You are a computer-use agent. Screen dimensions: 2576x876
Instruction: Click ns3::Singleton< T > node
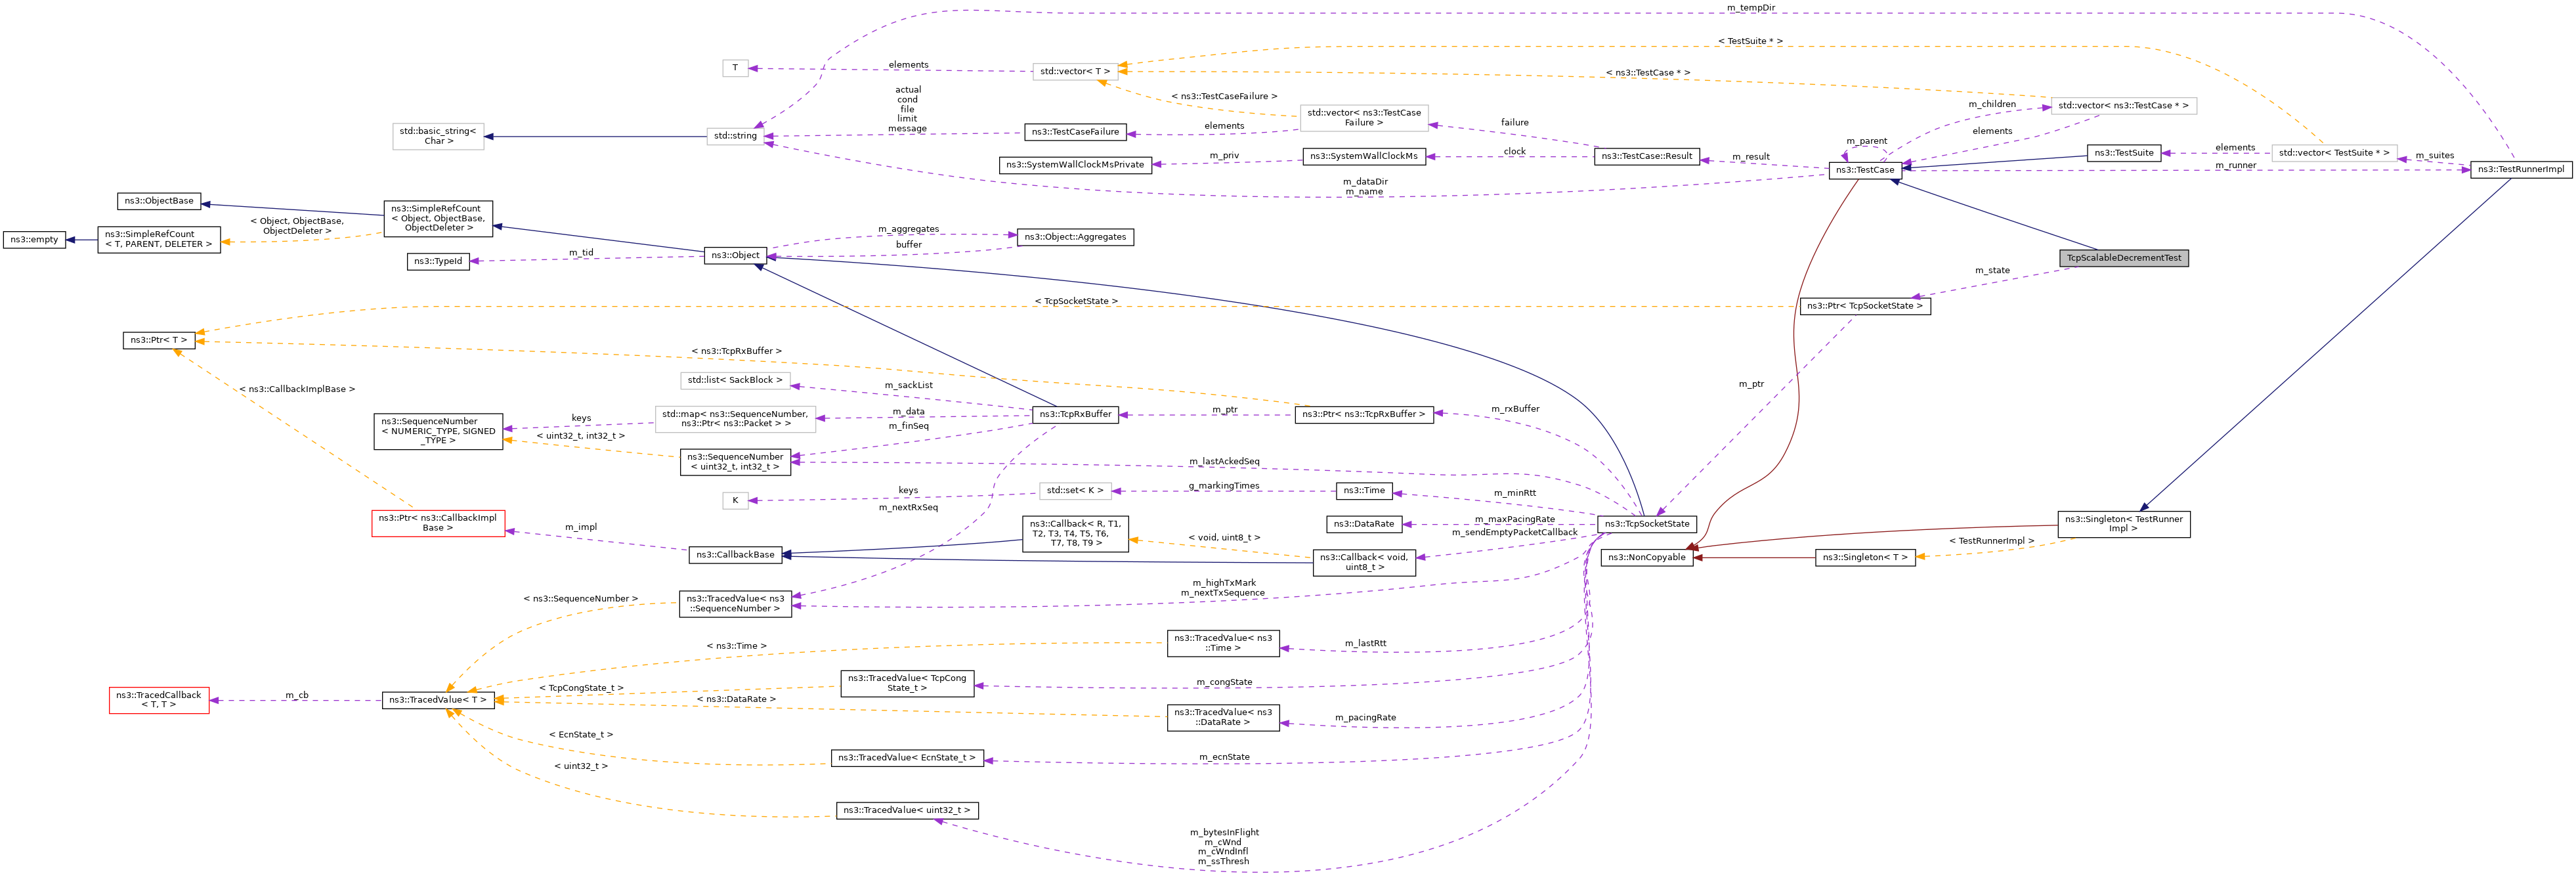(1865, 558)
